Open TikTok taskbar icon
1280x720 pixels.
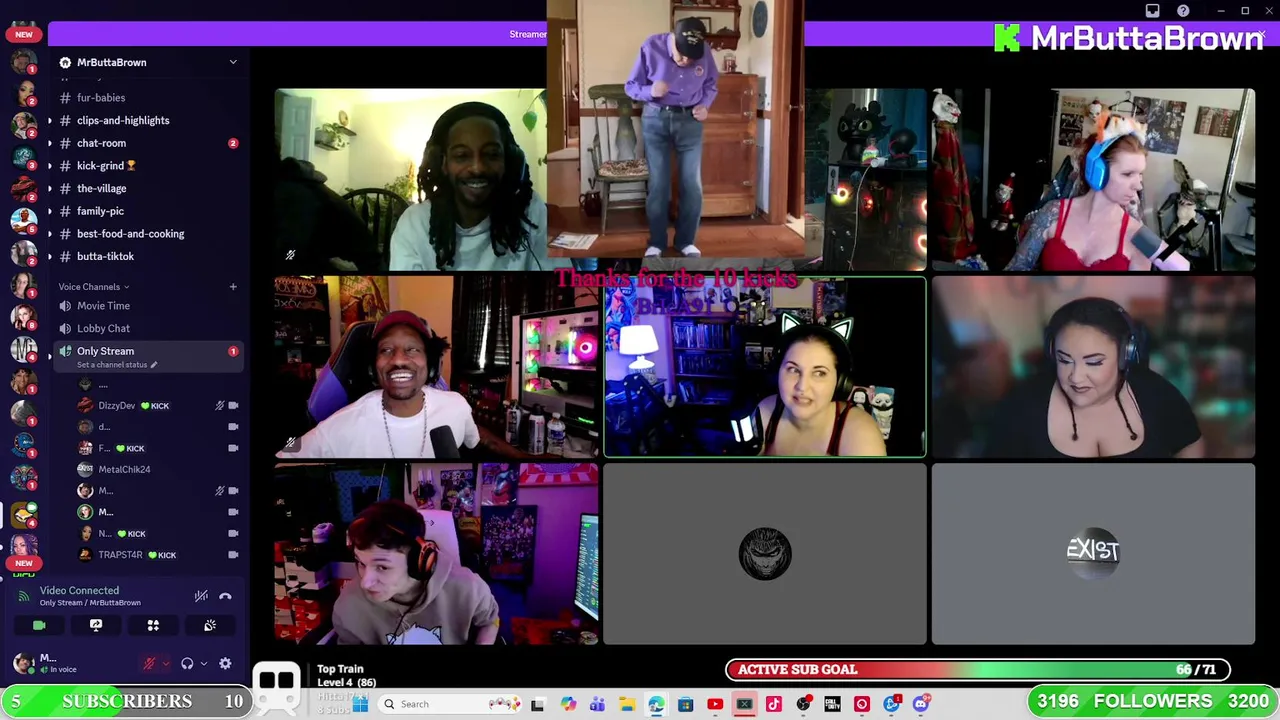[x=773, y=704]
